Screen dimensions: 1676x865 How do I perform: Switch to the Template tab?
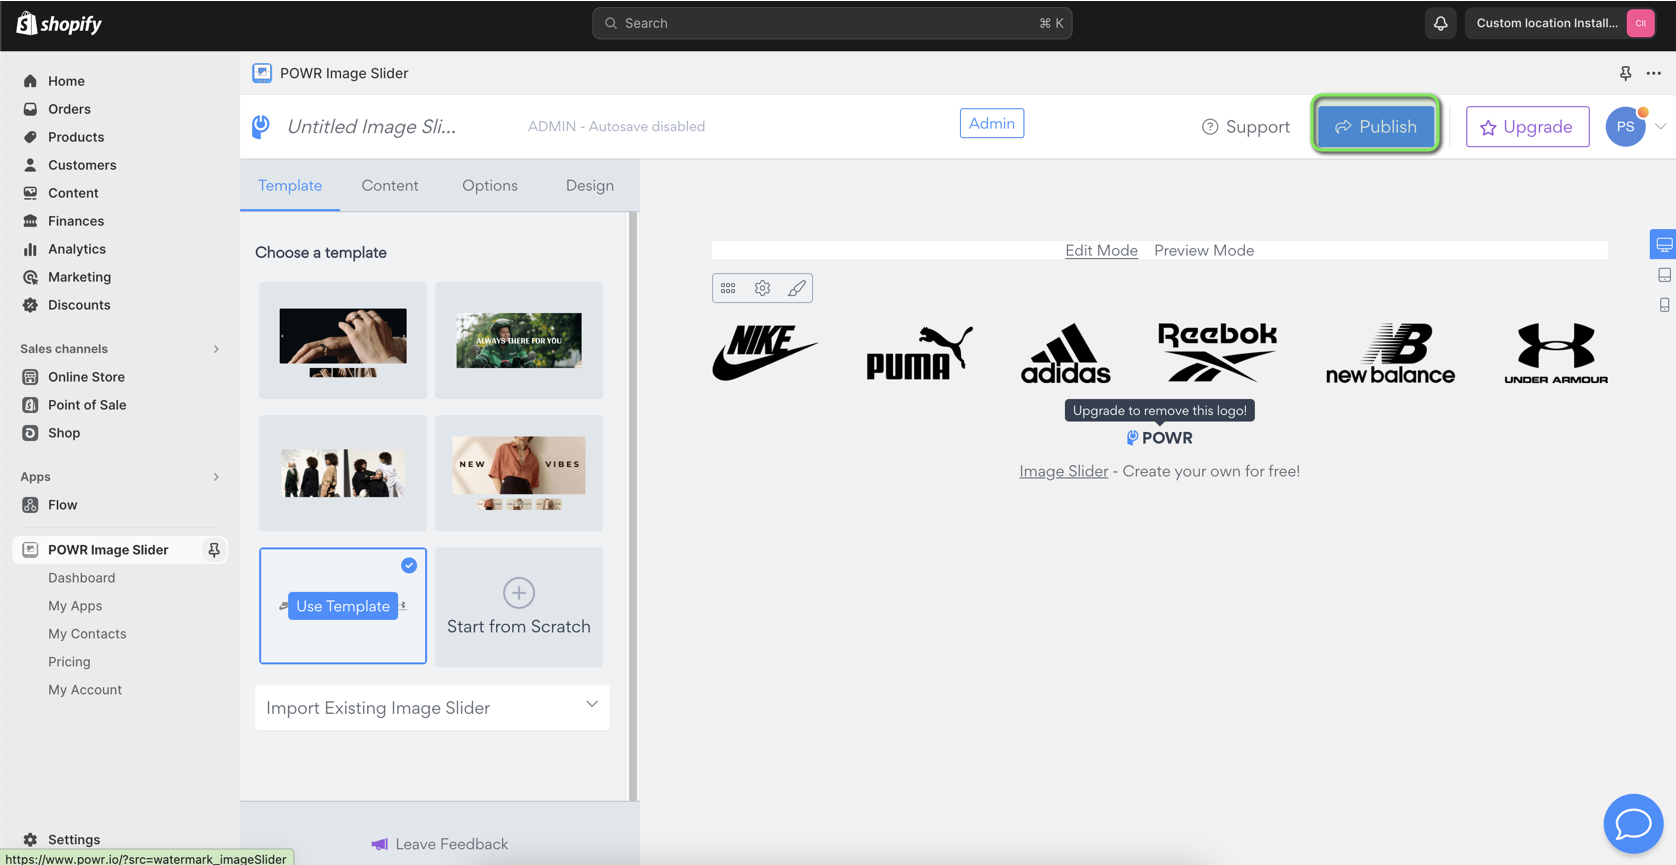tap(290, 185)
